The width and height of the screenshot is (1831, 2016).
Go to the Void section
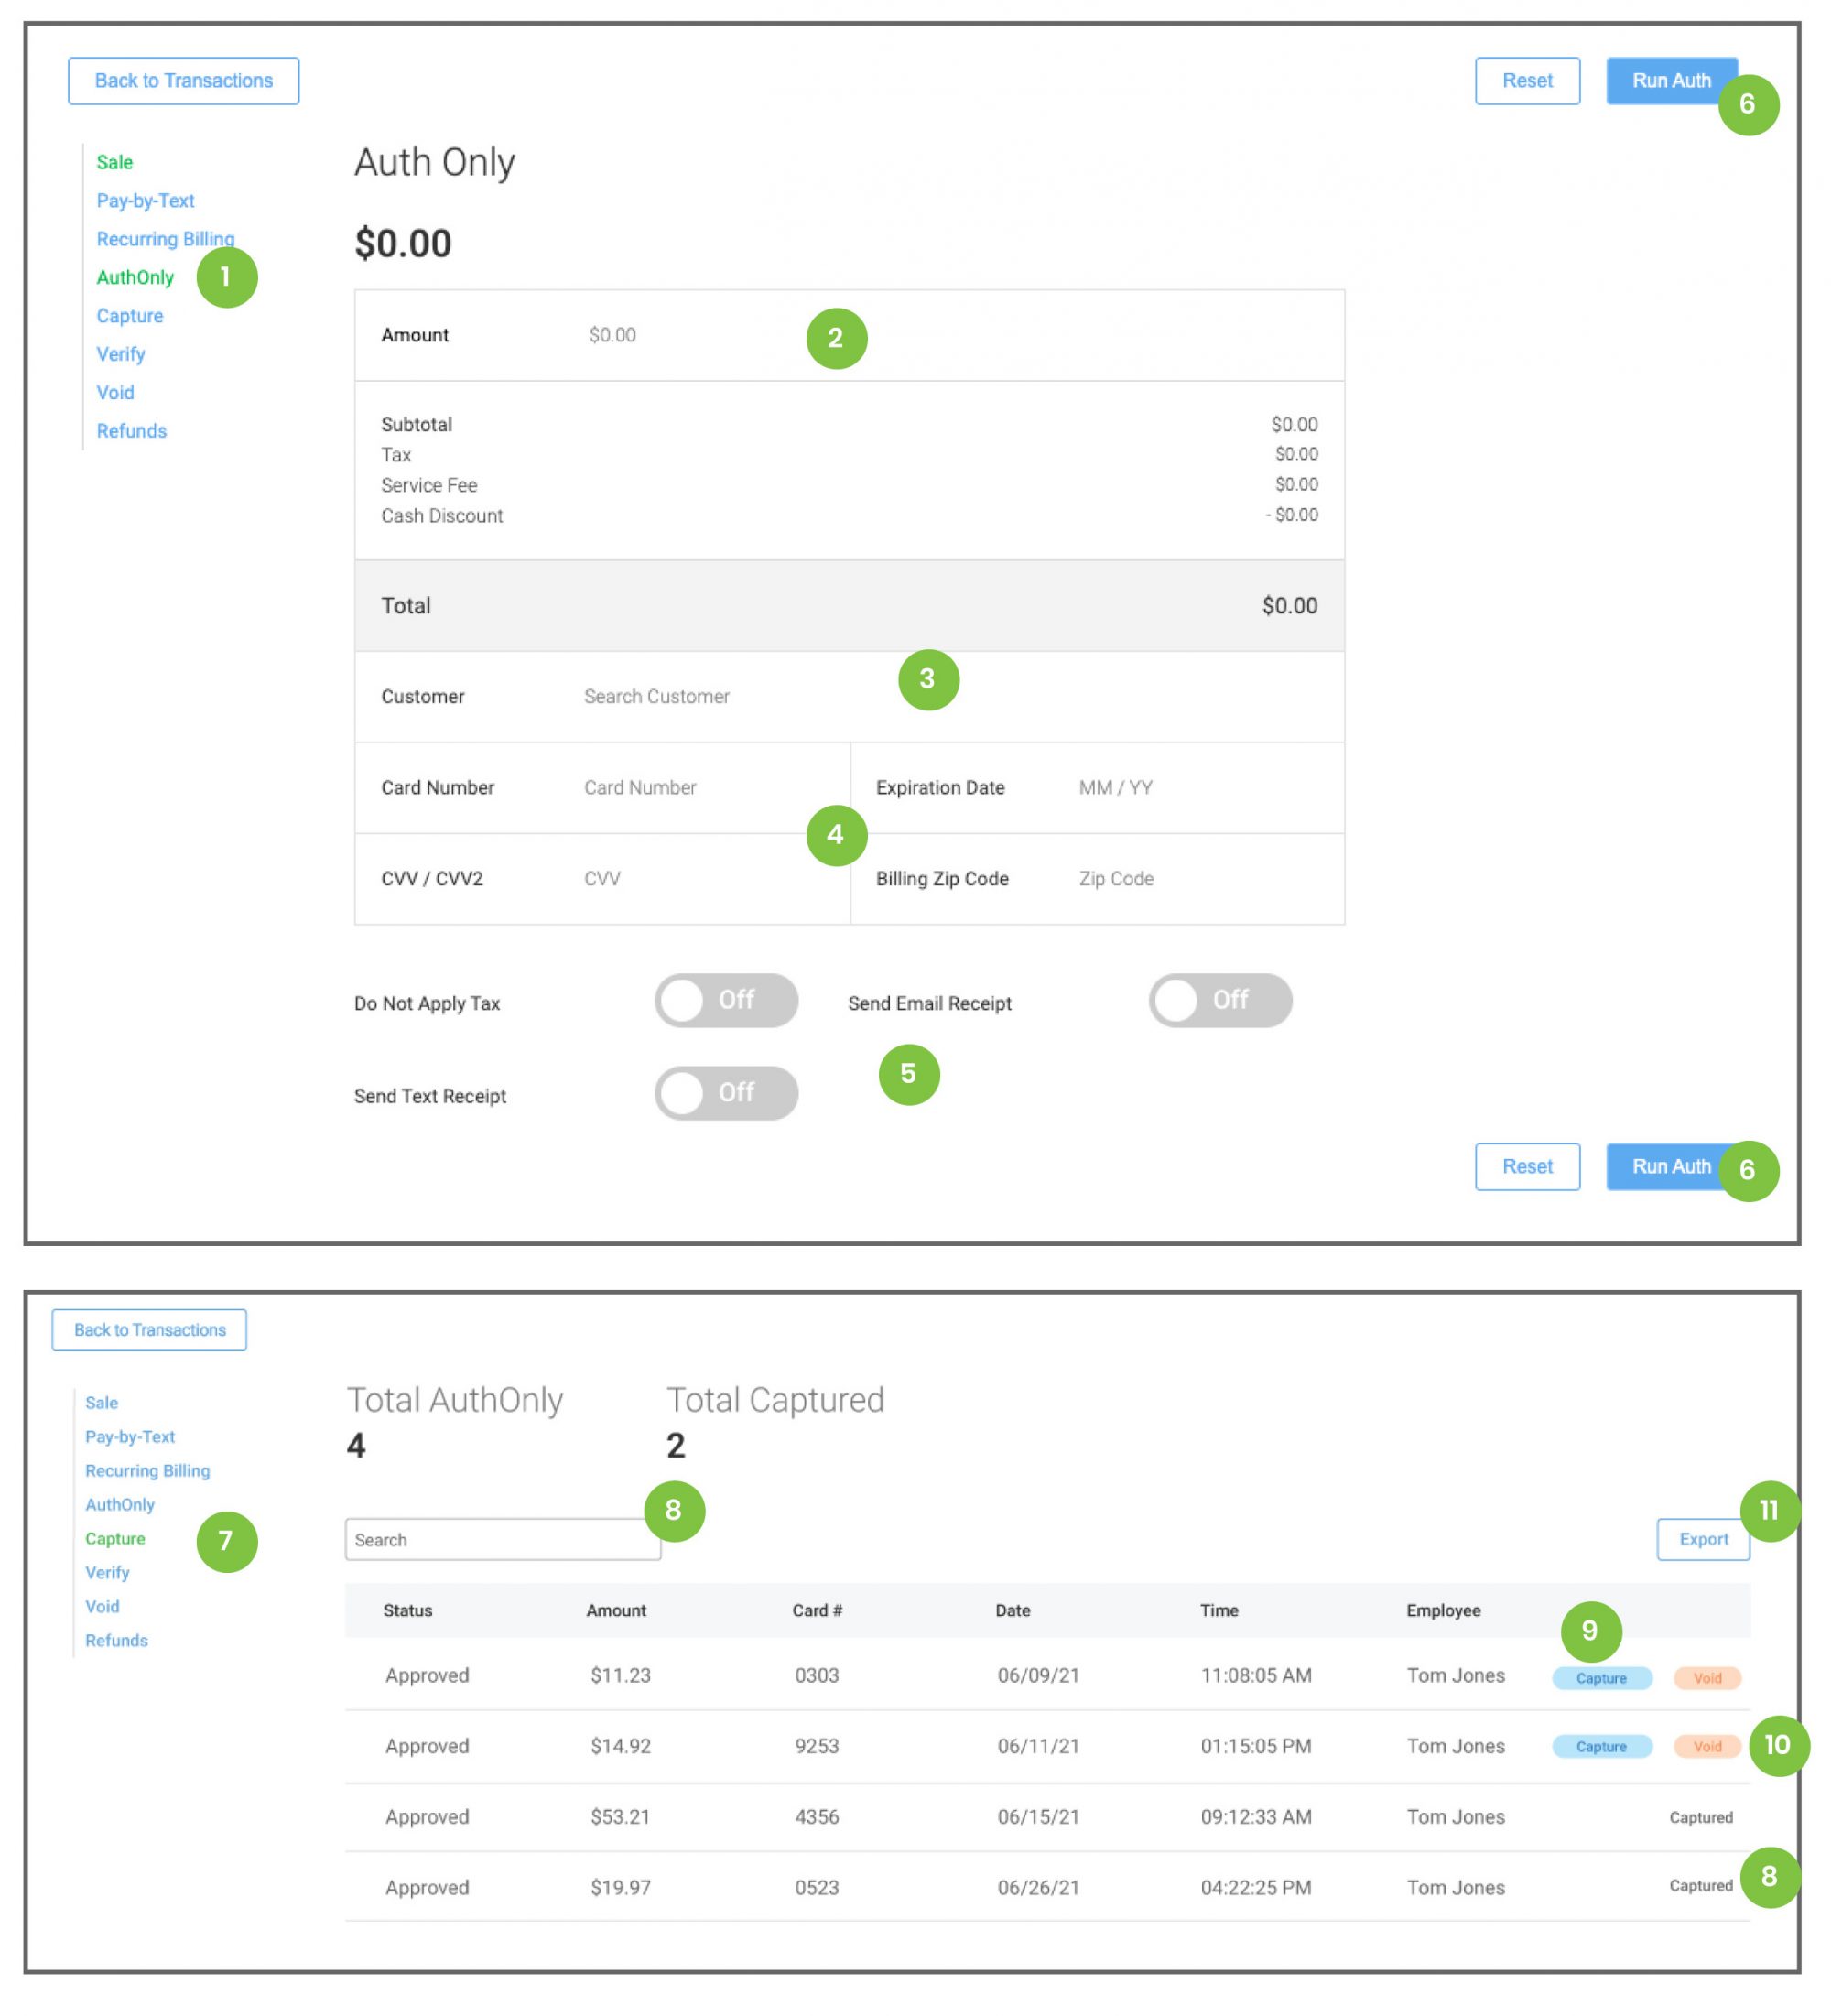pos(115,392)
